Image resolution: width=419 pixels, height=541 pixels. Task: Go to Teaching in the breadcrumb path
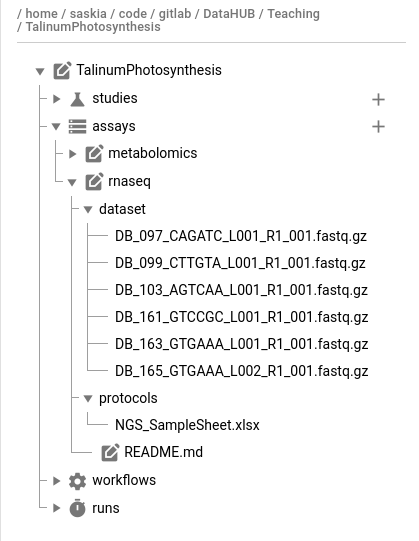tap(293, 14)
